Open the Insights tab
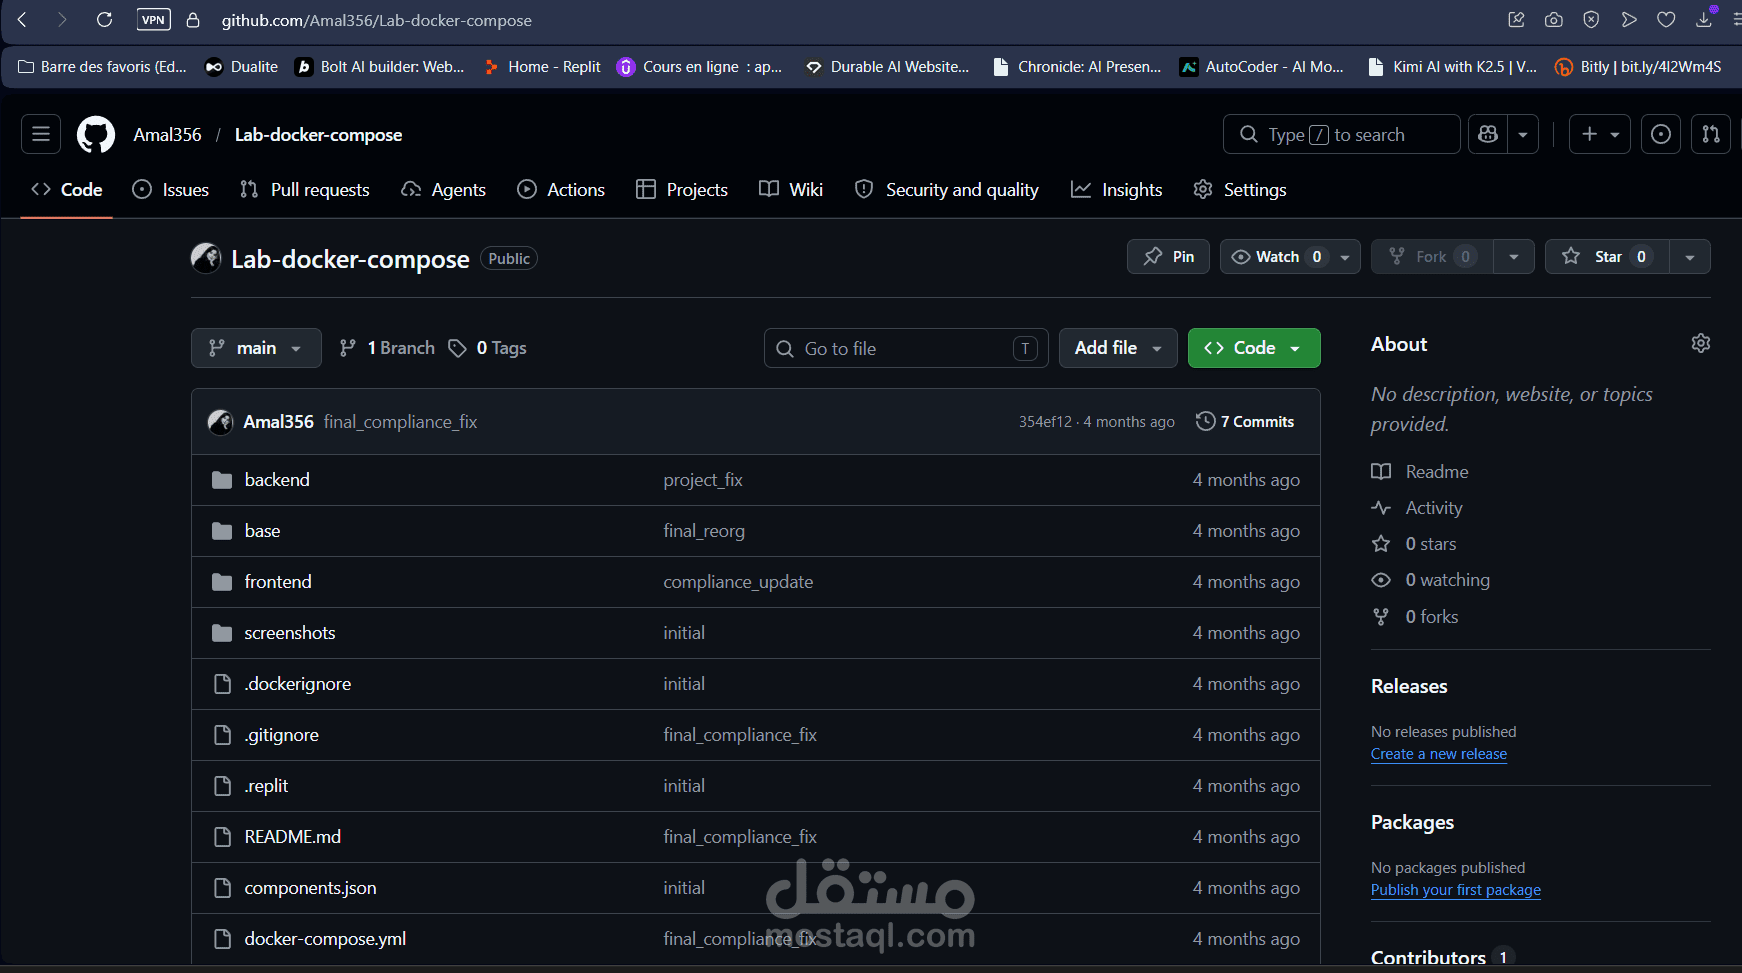Screen dimensions: 1742x973 pyautogui.click(x=1117, y=190)
